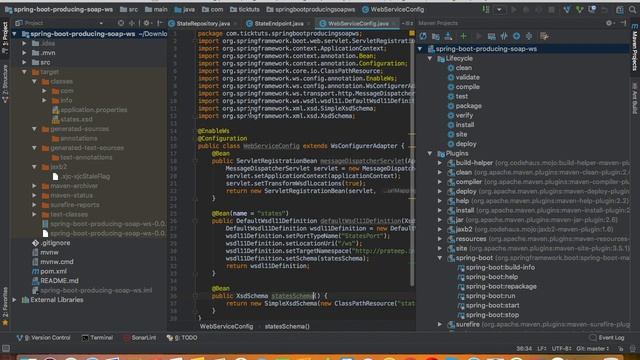Open TODO tool window
Image resolution: width=640 pixels, height=360 pixels.
click(x=182, y=338)
